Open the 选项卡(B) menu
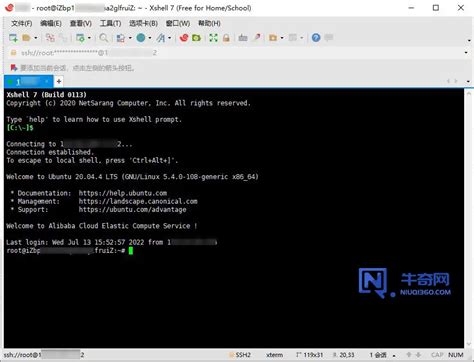The height and width of the screenshot is (362, 474). (x=143, y=23)
